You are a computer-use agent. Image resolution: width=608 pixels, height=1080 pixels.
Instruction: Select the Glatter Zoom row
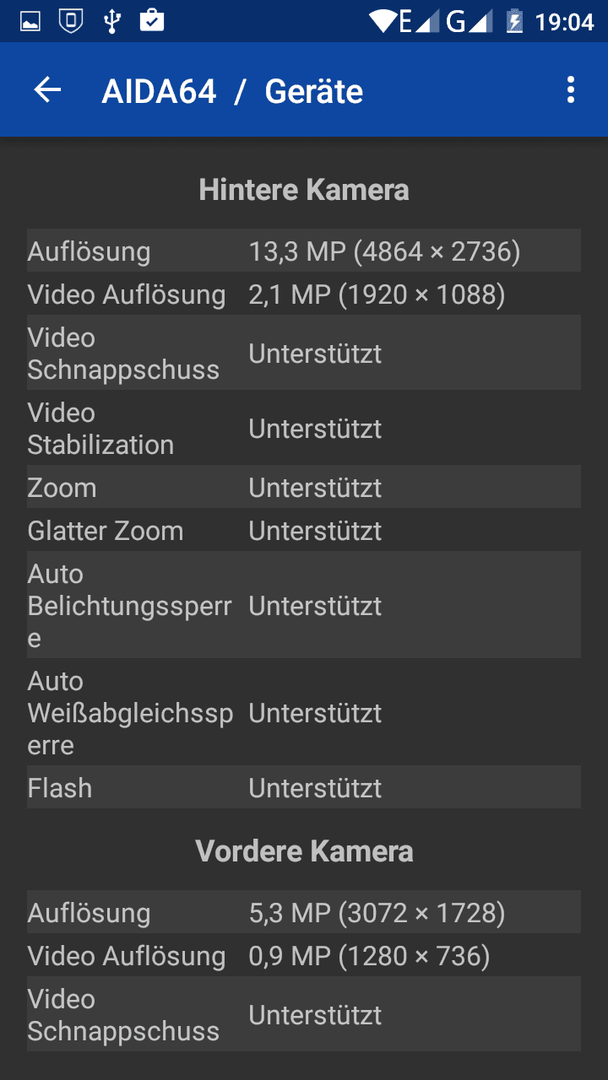(x=304, y=530)
